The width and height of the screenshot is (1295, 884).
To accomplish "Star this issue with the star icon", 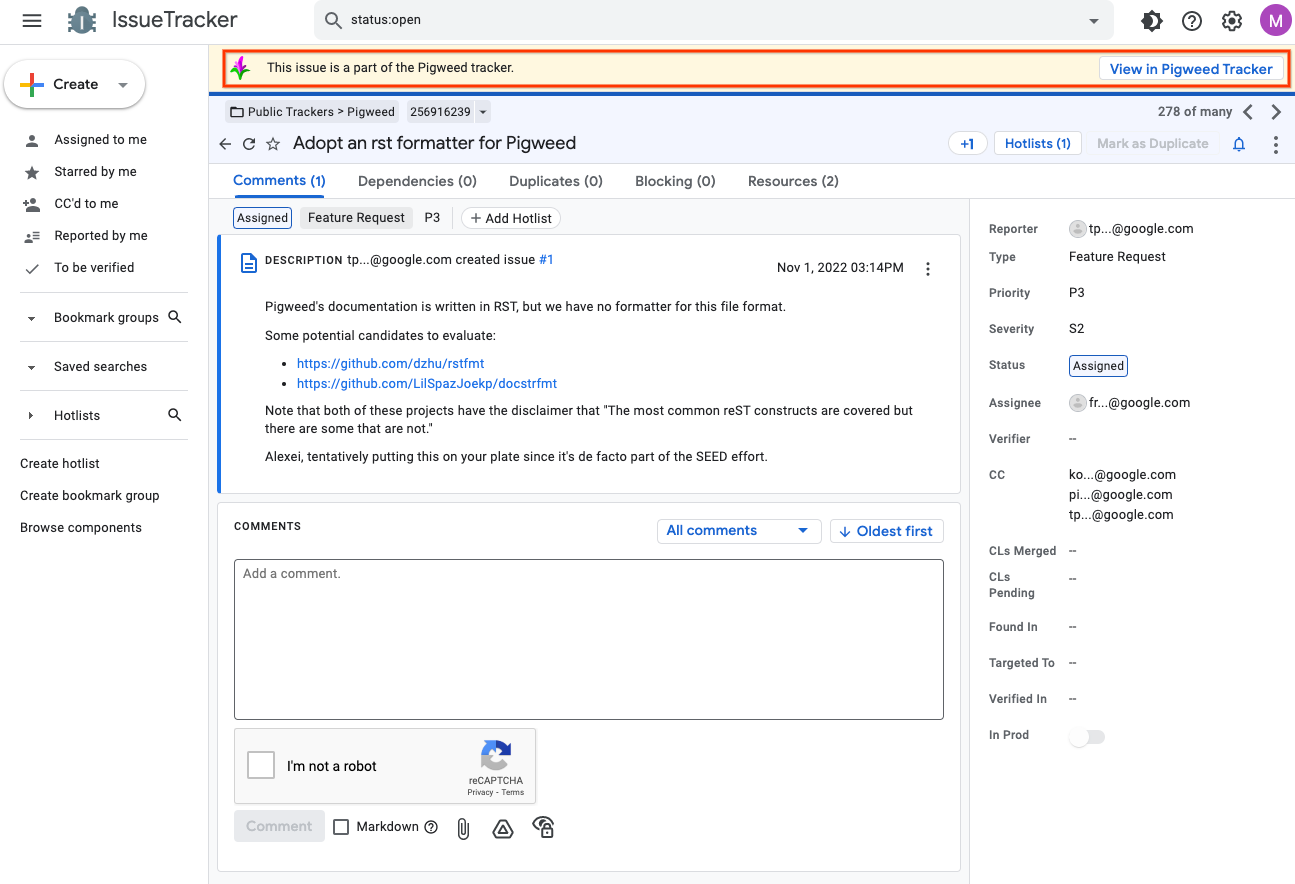I will click(x=273, y=144).
